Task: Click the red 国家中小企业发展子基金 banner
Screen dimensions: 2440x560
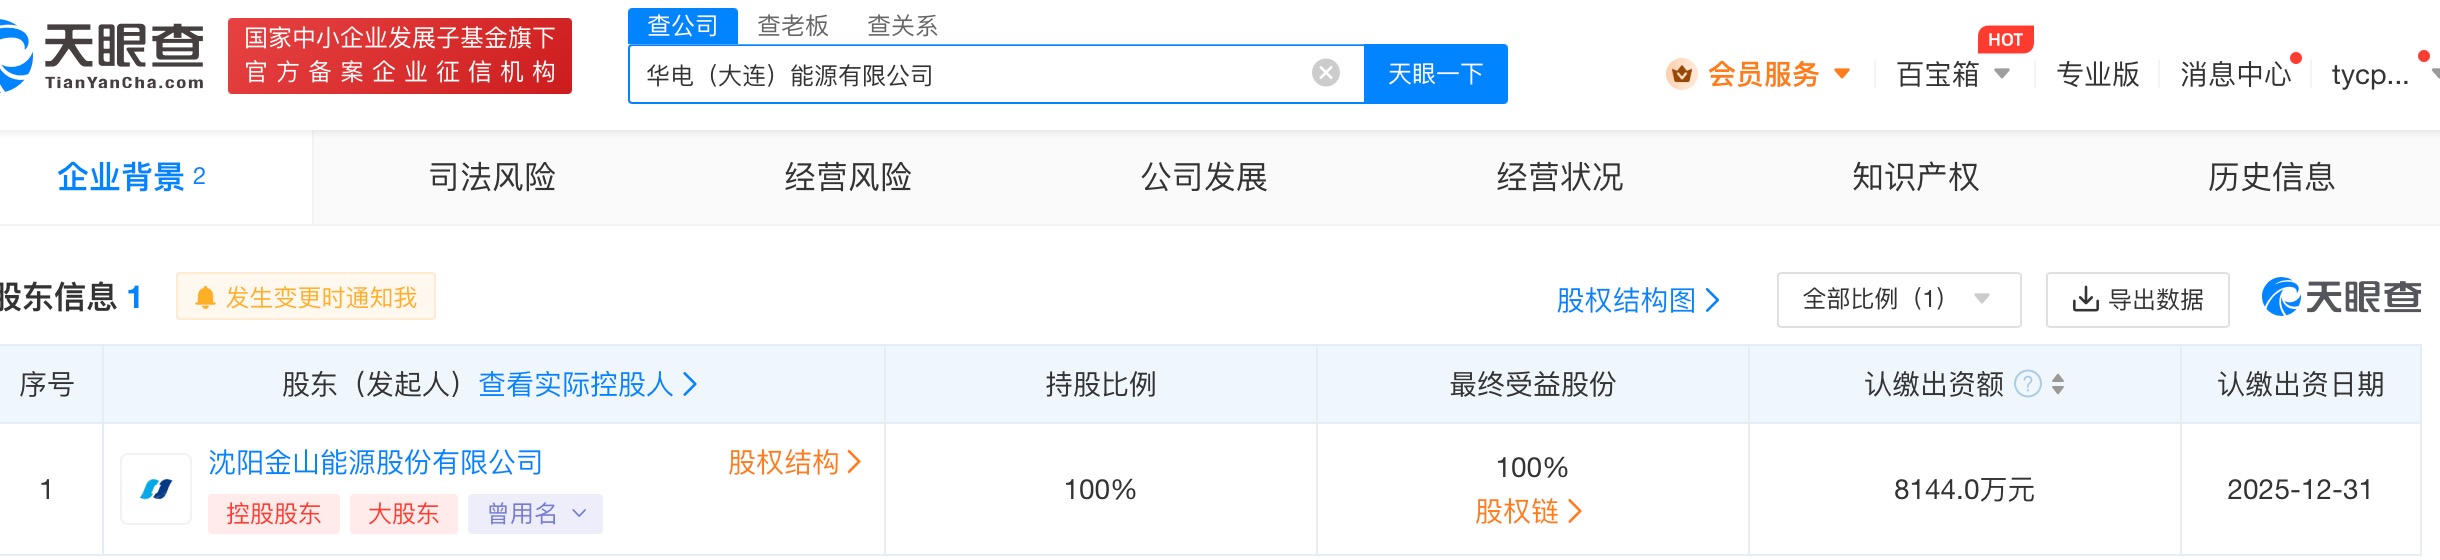Action: click(x=400, y=56)
